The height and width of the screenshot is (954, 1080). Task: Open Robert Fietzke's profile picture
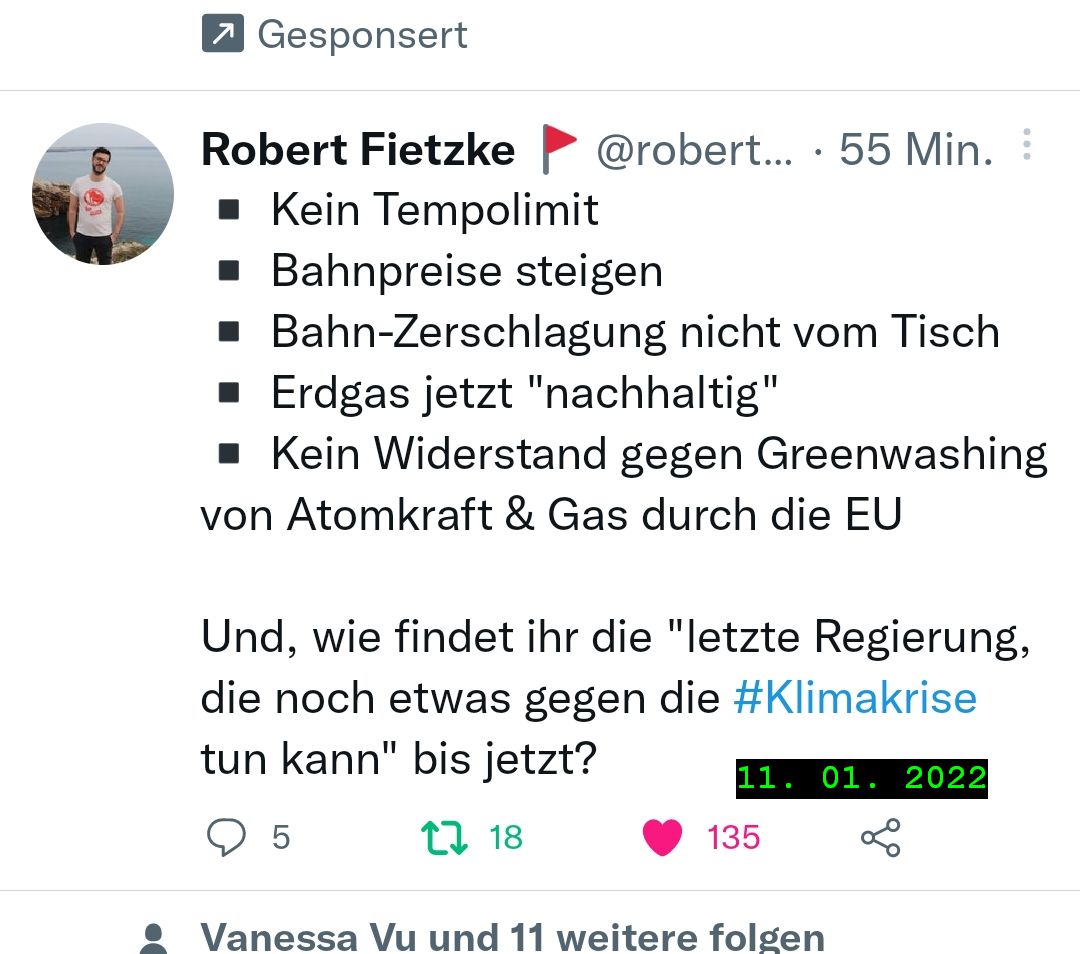[103, 194]
